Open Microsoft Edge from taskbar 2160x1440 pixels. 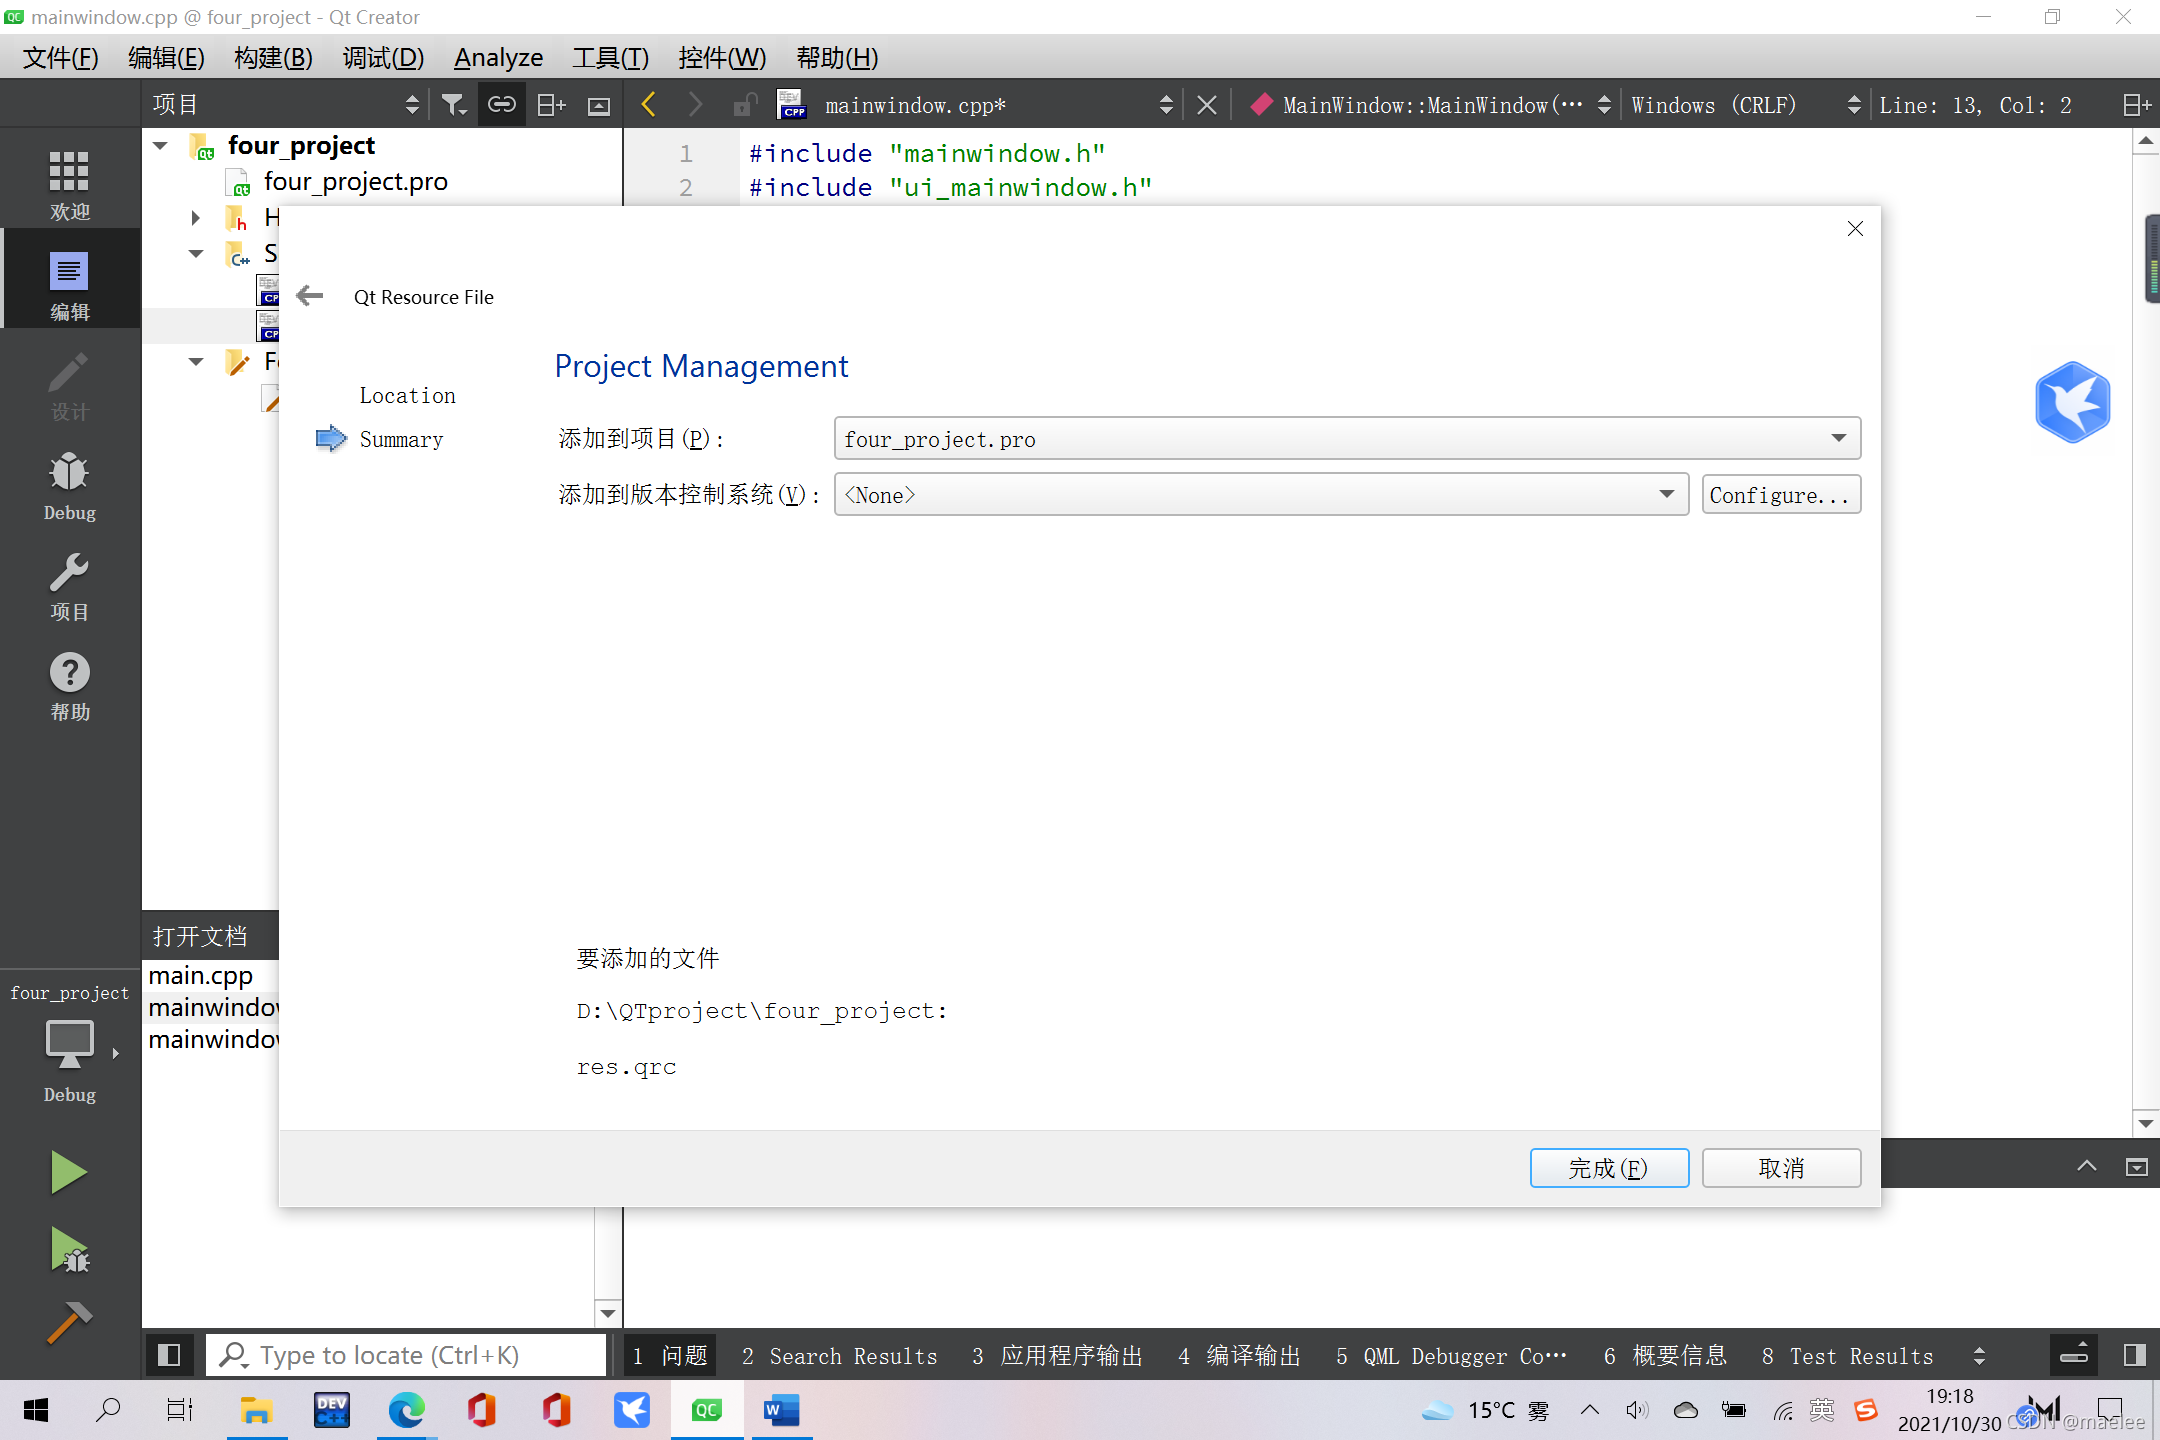pyautogui.click(x=406, y=1410)
